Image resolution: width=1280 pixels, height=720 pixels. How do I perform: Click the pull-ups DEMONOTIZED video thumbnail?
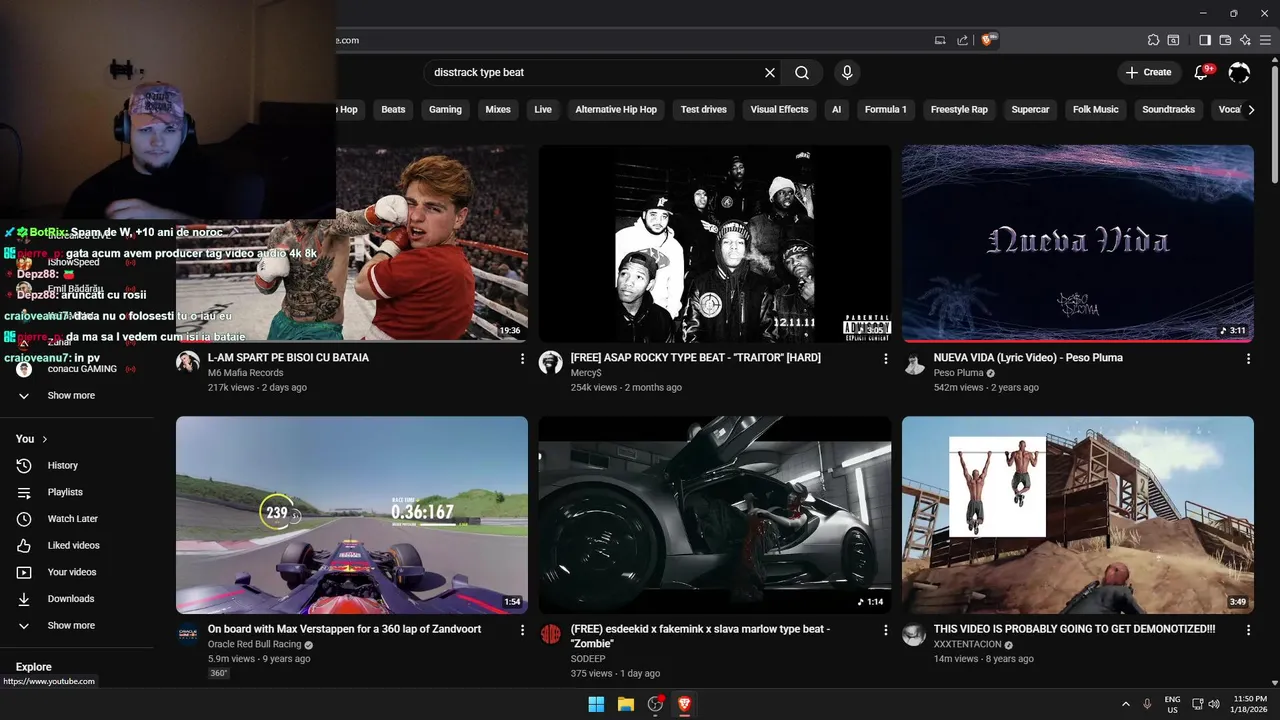1077,515
